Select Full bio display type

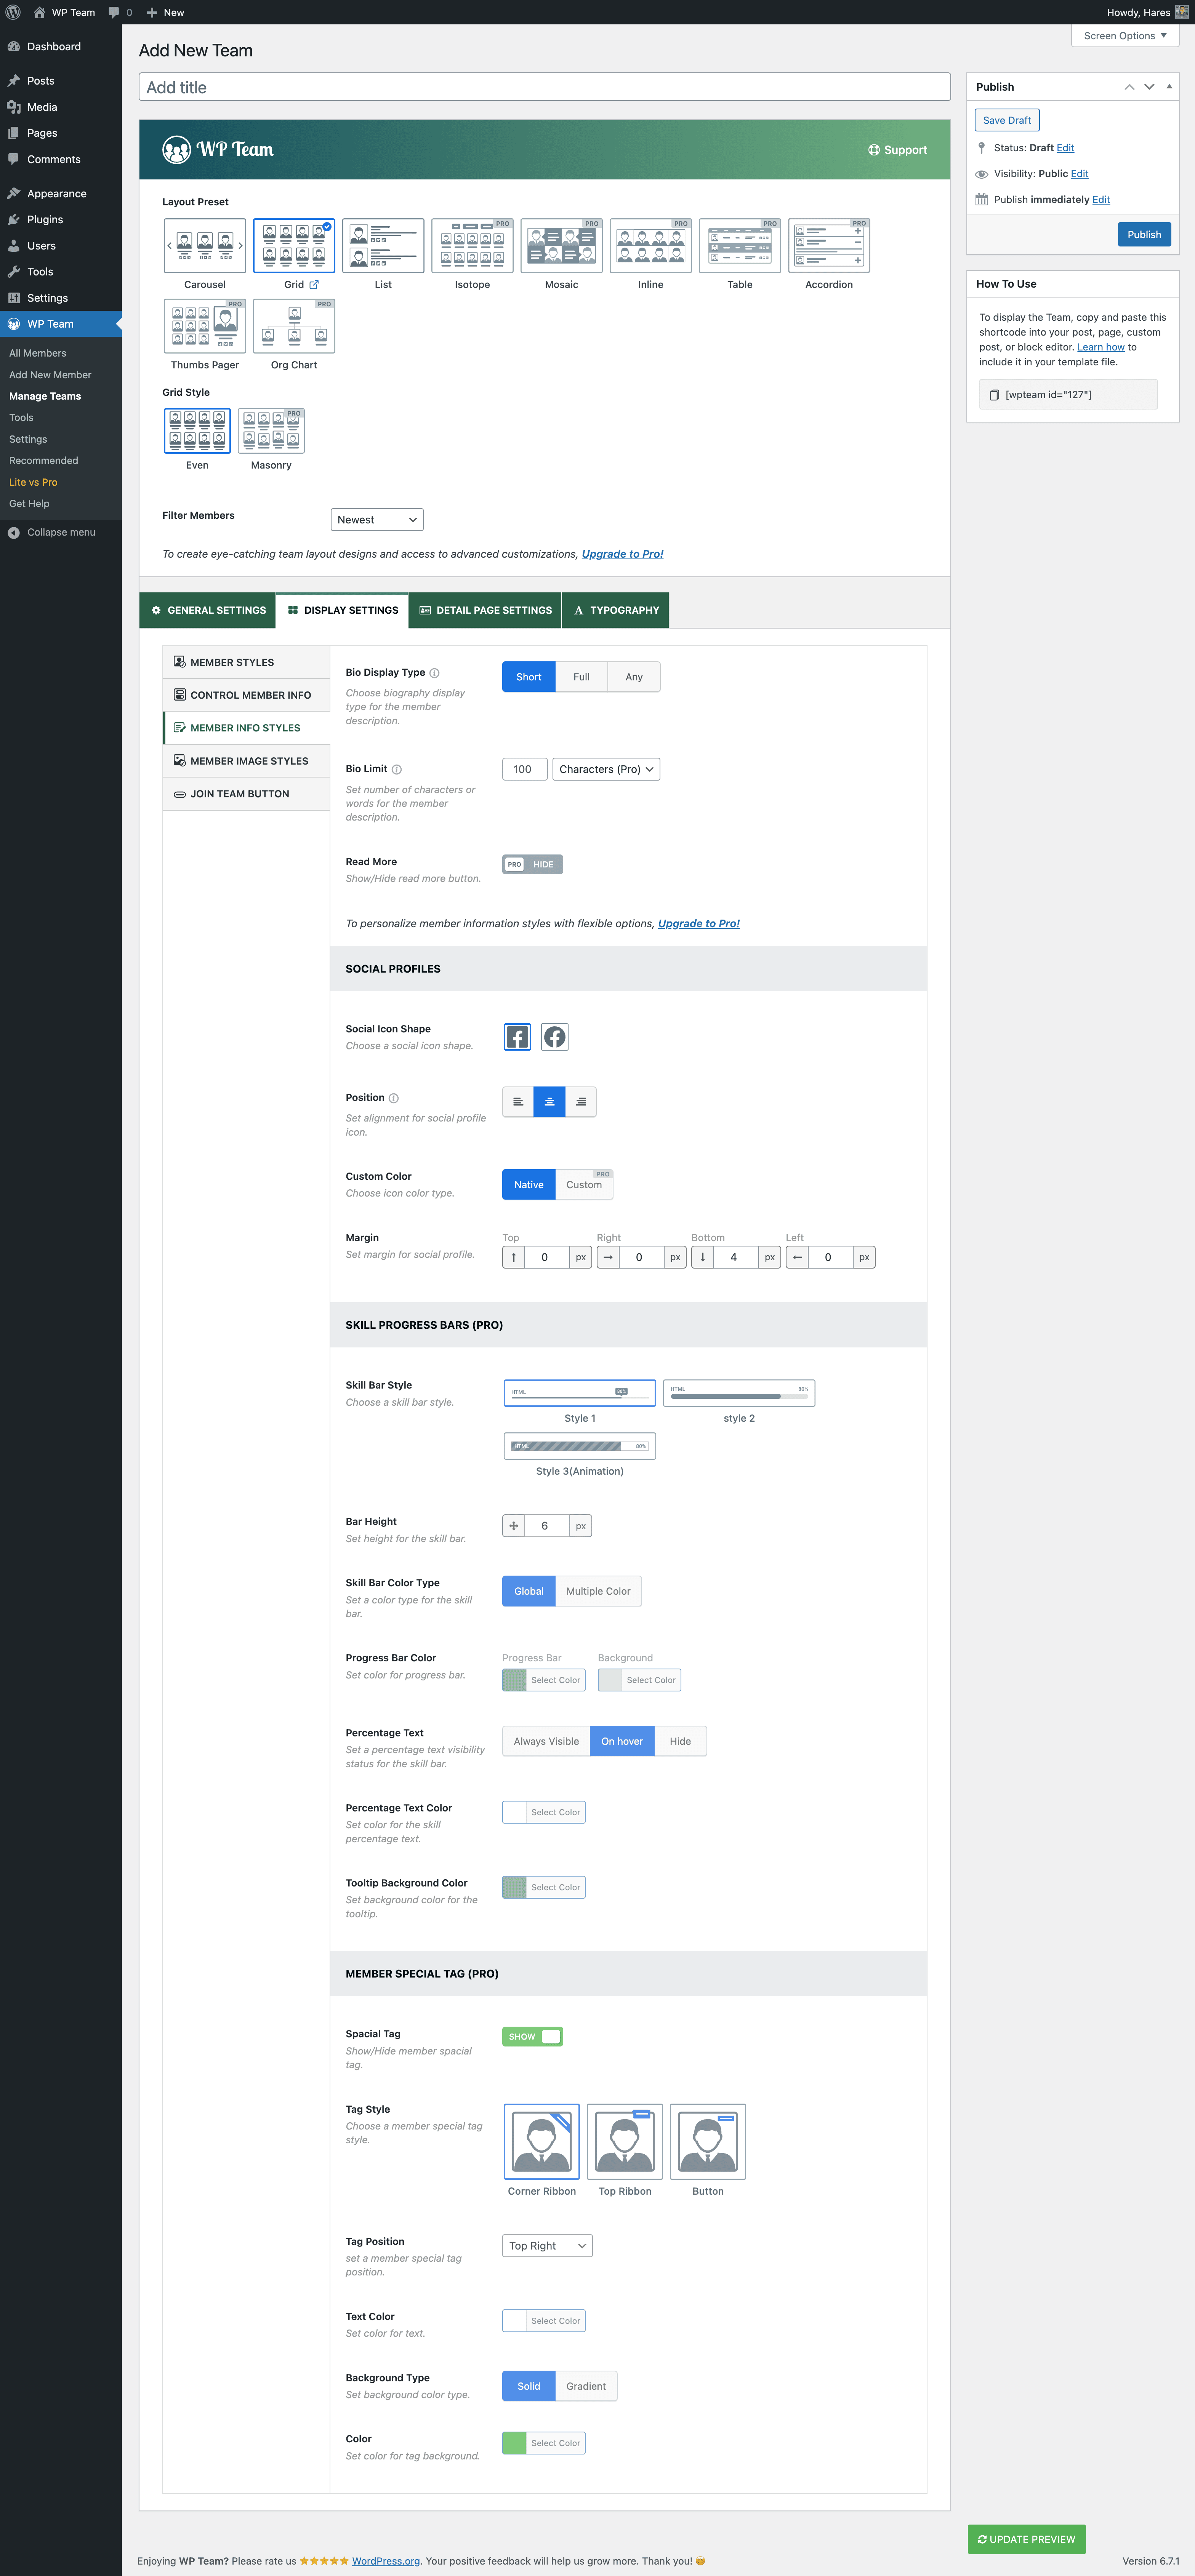581,677
